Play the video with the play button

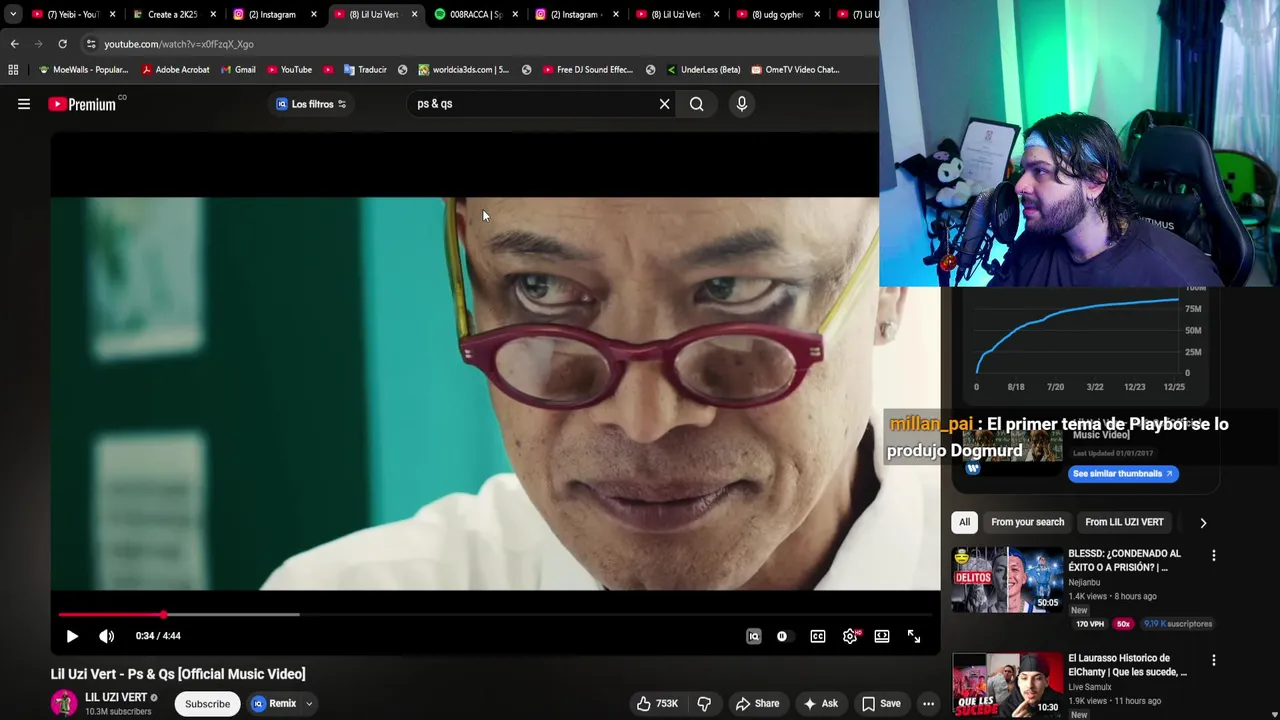[72, 636]
